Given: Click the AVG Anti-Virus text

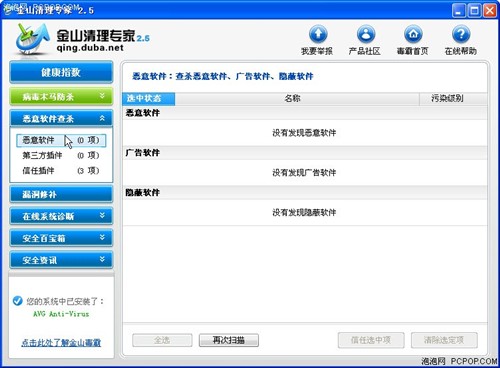Looking at the screenshot, I should [x=61, y=314].
